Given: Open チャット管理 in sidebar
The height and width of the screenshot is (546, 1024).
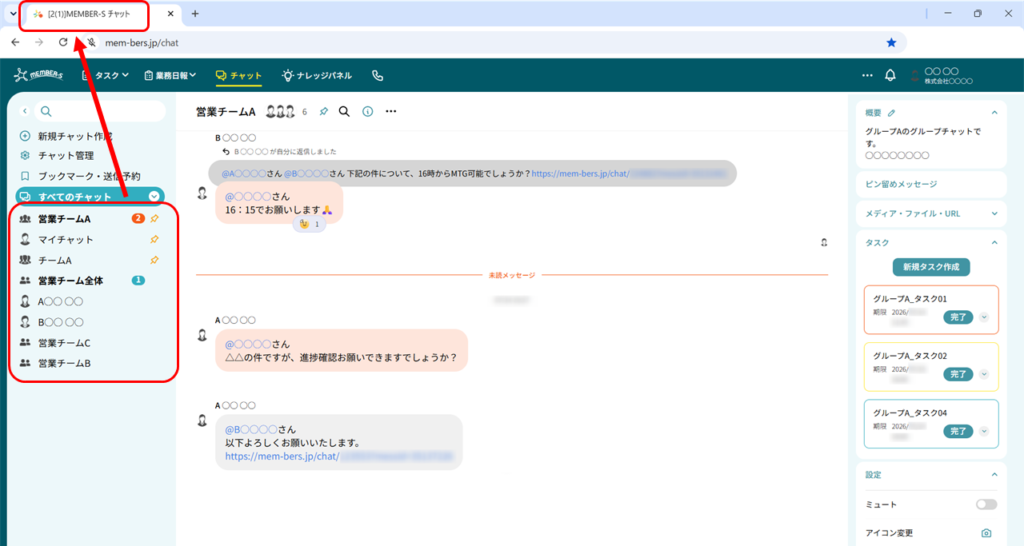Looking at the screenshot, I should tap(57, 155).
